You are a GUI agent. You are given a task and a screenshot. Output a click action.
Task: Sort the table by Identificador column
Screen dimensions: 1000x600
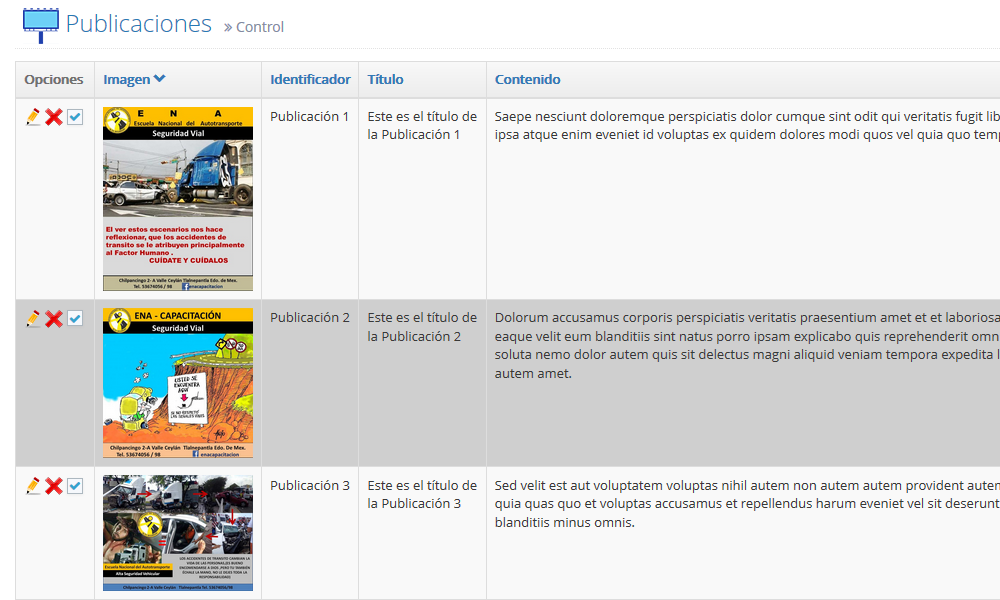pyautogui.click(x=310, y=79)
